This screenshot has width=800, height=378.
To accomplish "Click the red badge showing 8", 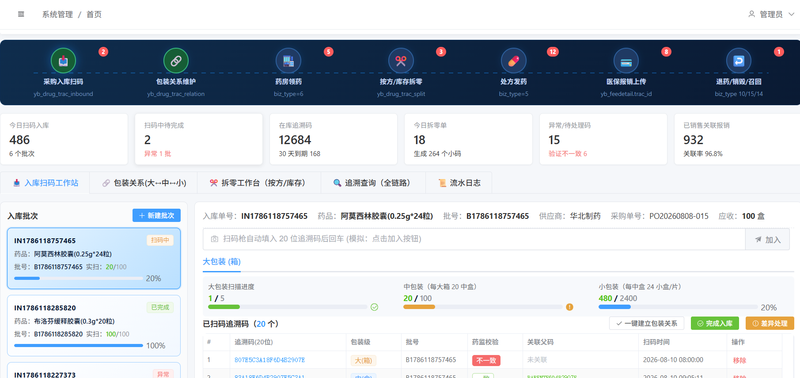I will 666,52.
